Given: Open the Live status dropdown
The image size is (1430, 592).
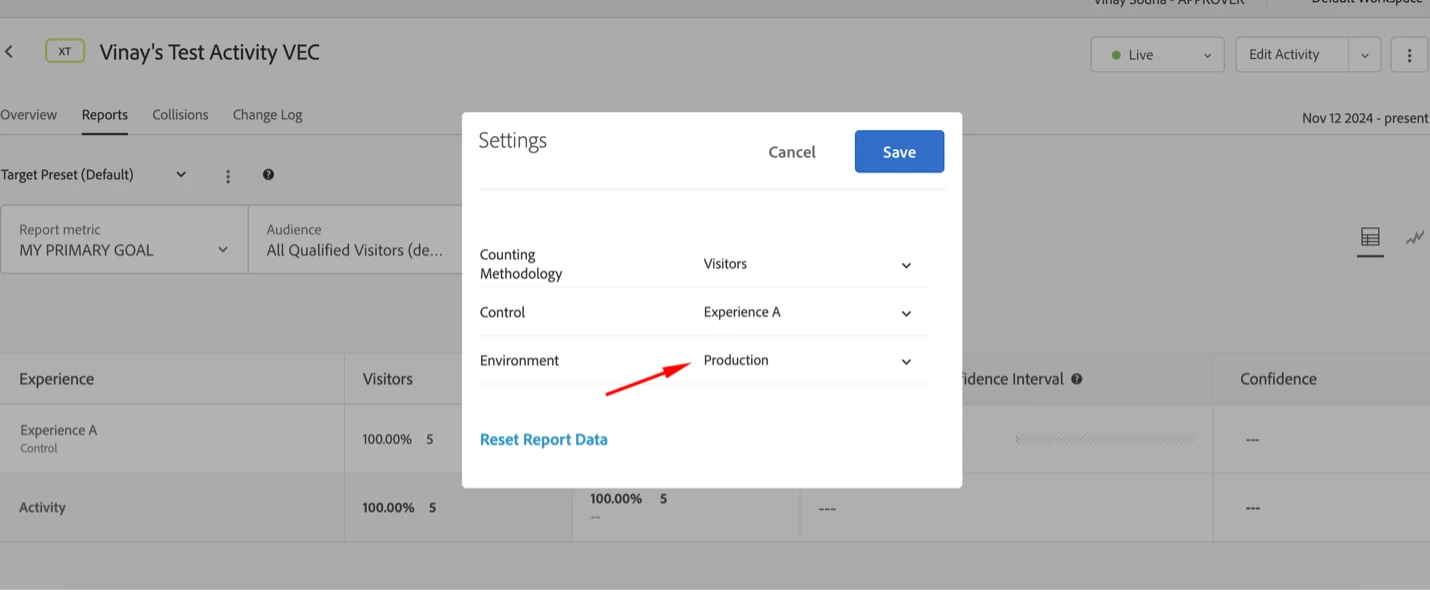Looking at the screenshot, I should 1158,55.
